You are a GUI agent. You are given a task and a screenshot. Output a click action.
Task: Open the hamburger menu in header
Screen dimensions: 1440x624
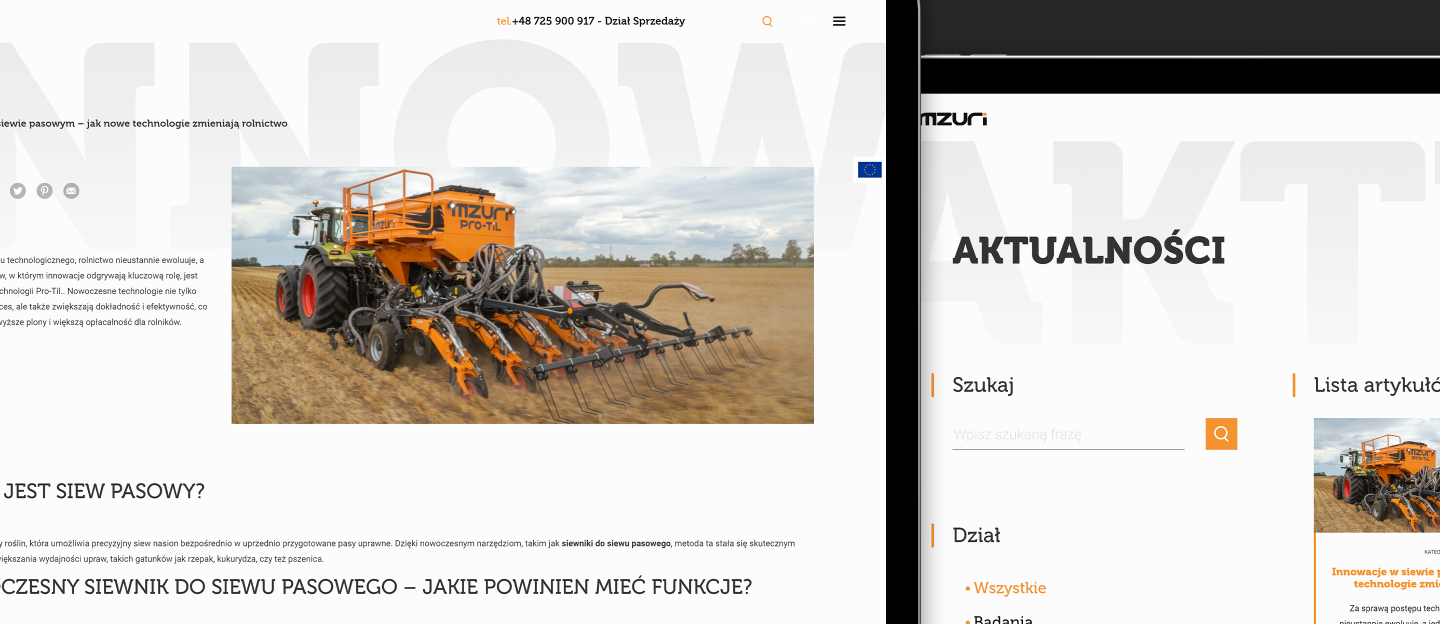(839, 21)
